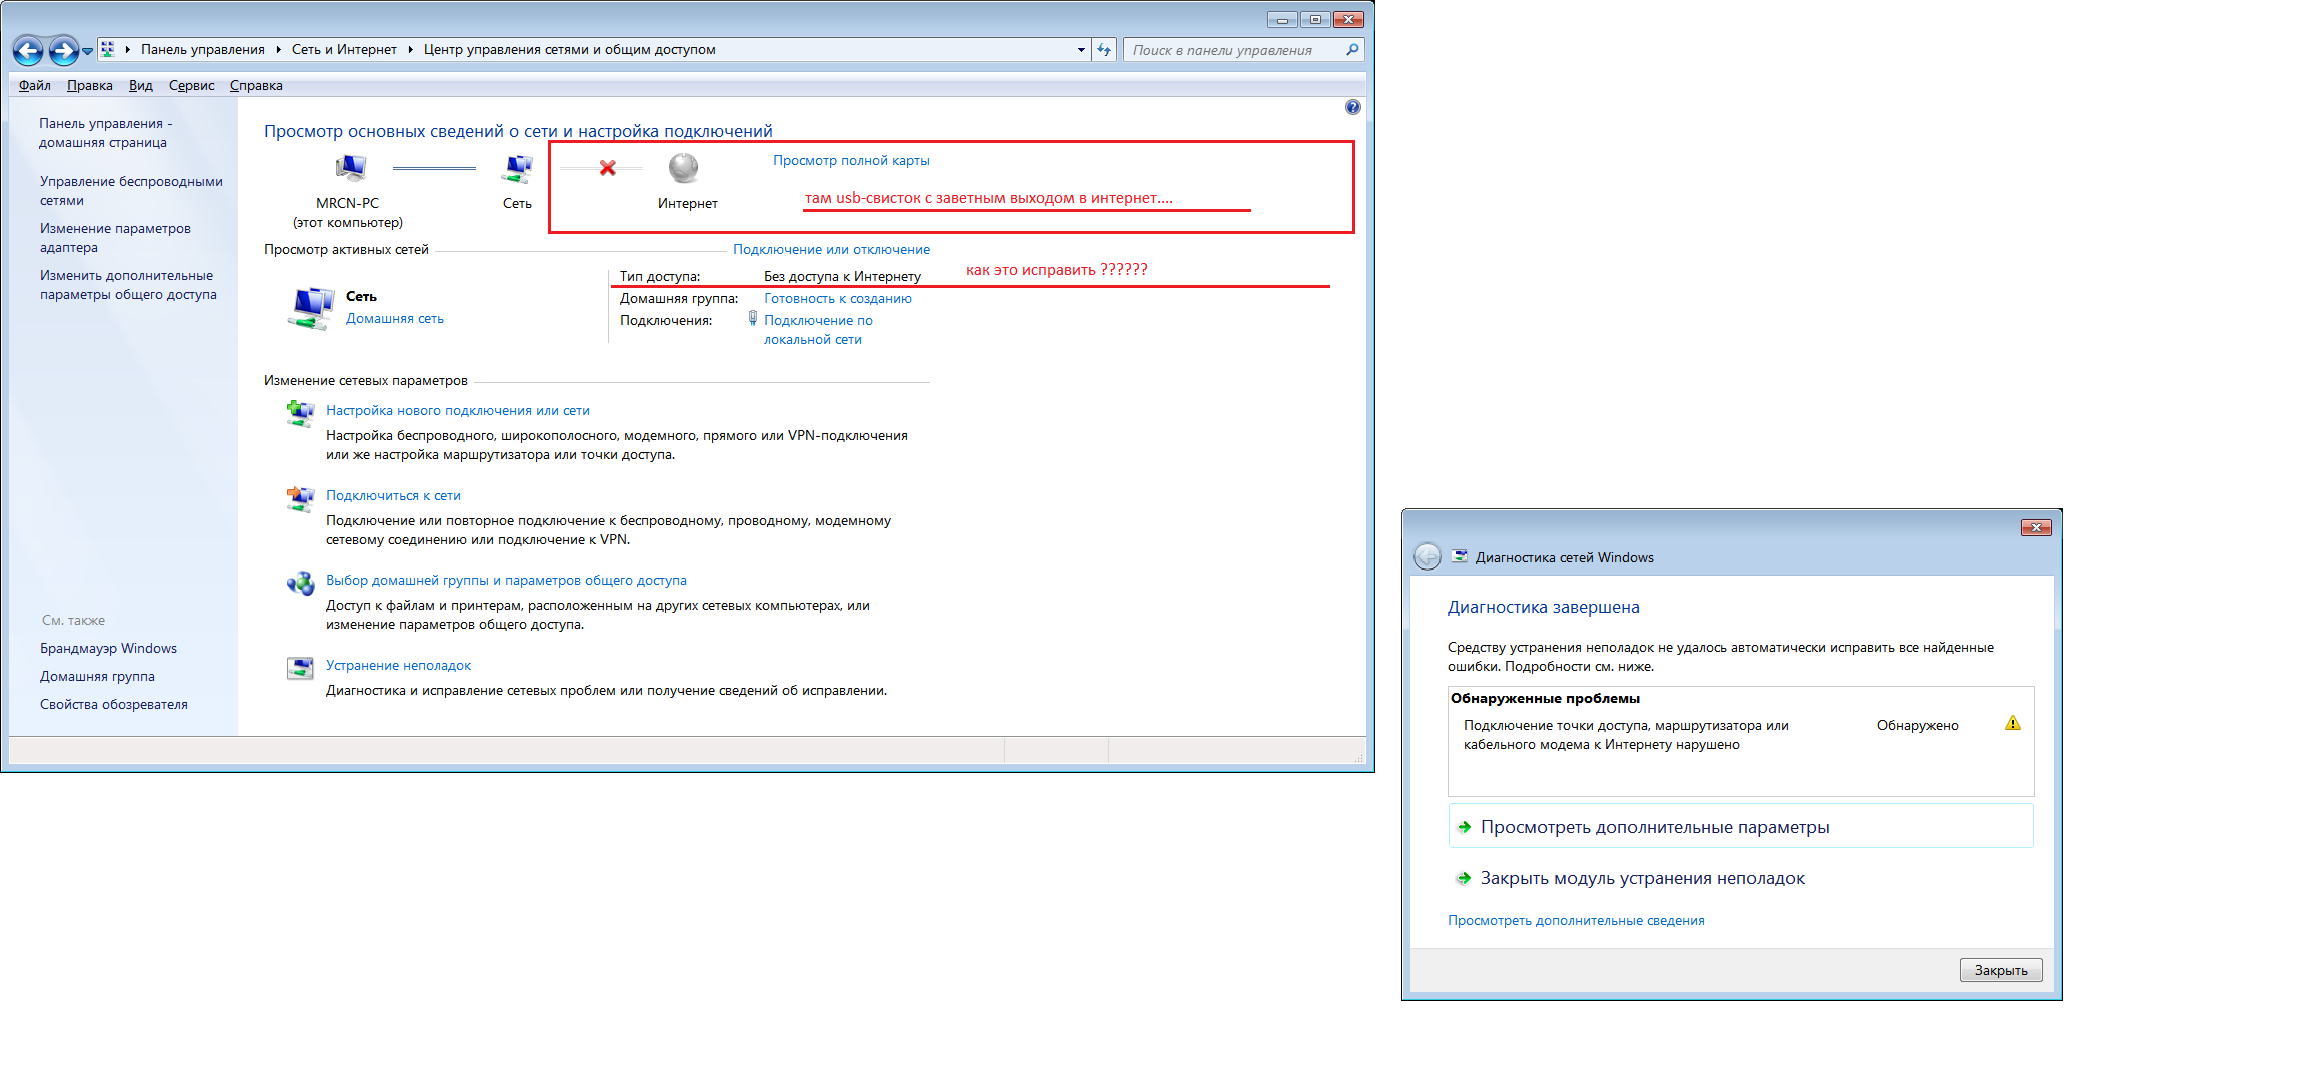Click the Устранение неполадок icon
The width and height of the screenshot is (2297, 1081).
click(300, 668)
